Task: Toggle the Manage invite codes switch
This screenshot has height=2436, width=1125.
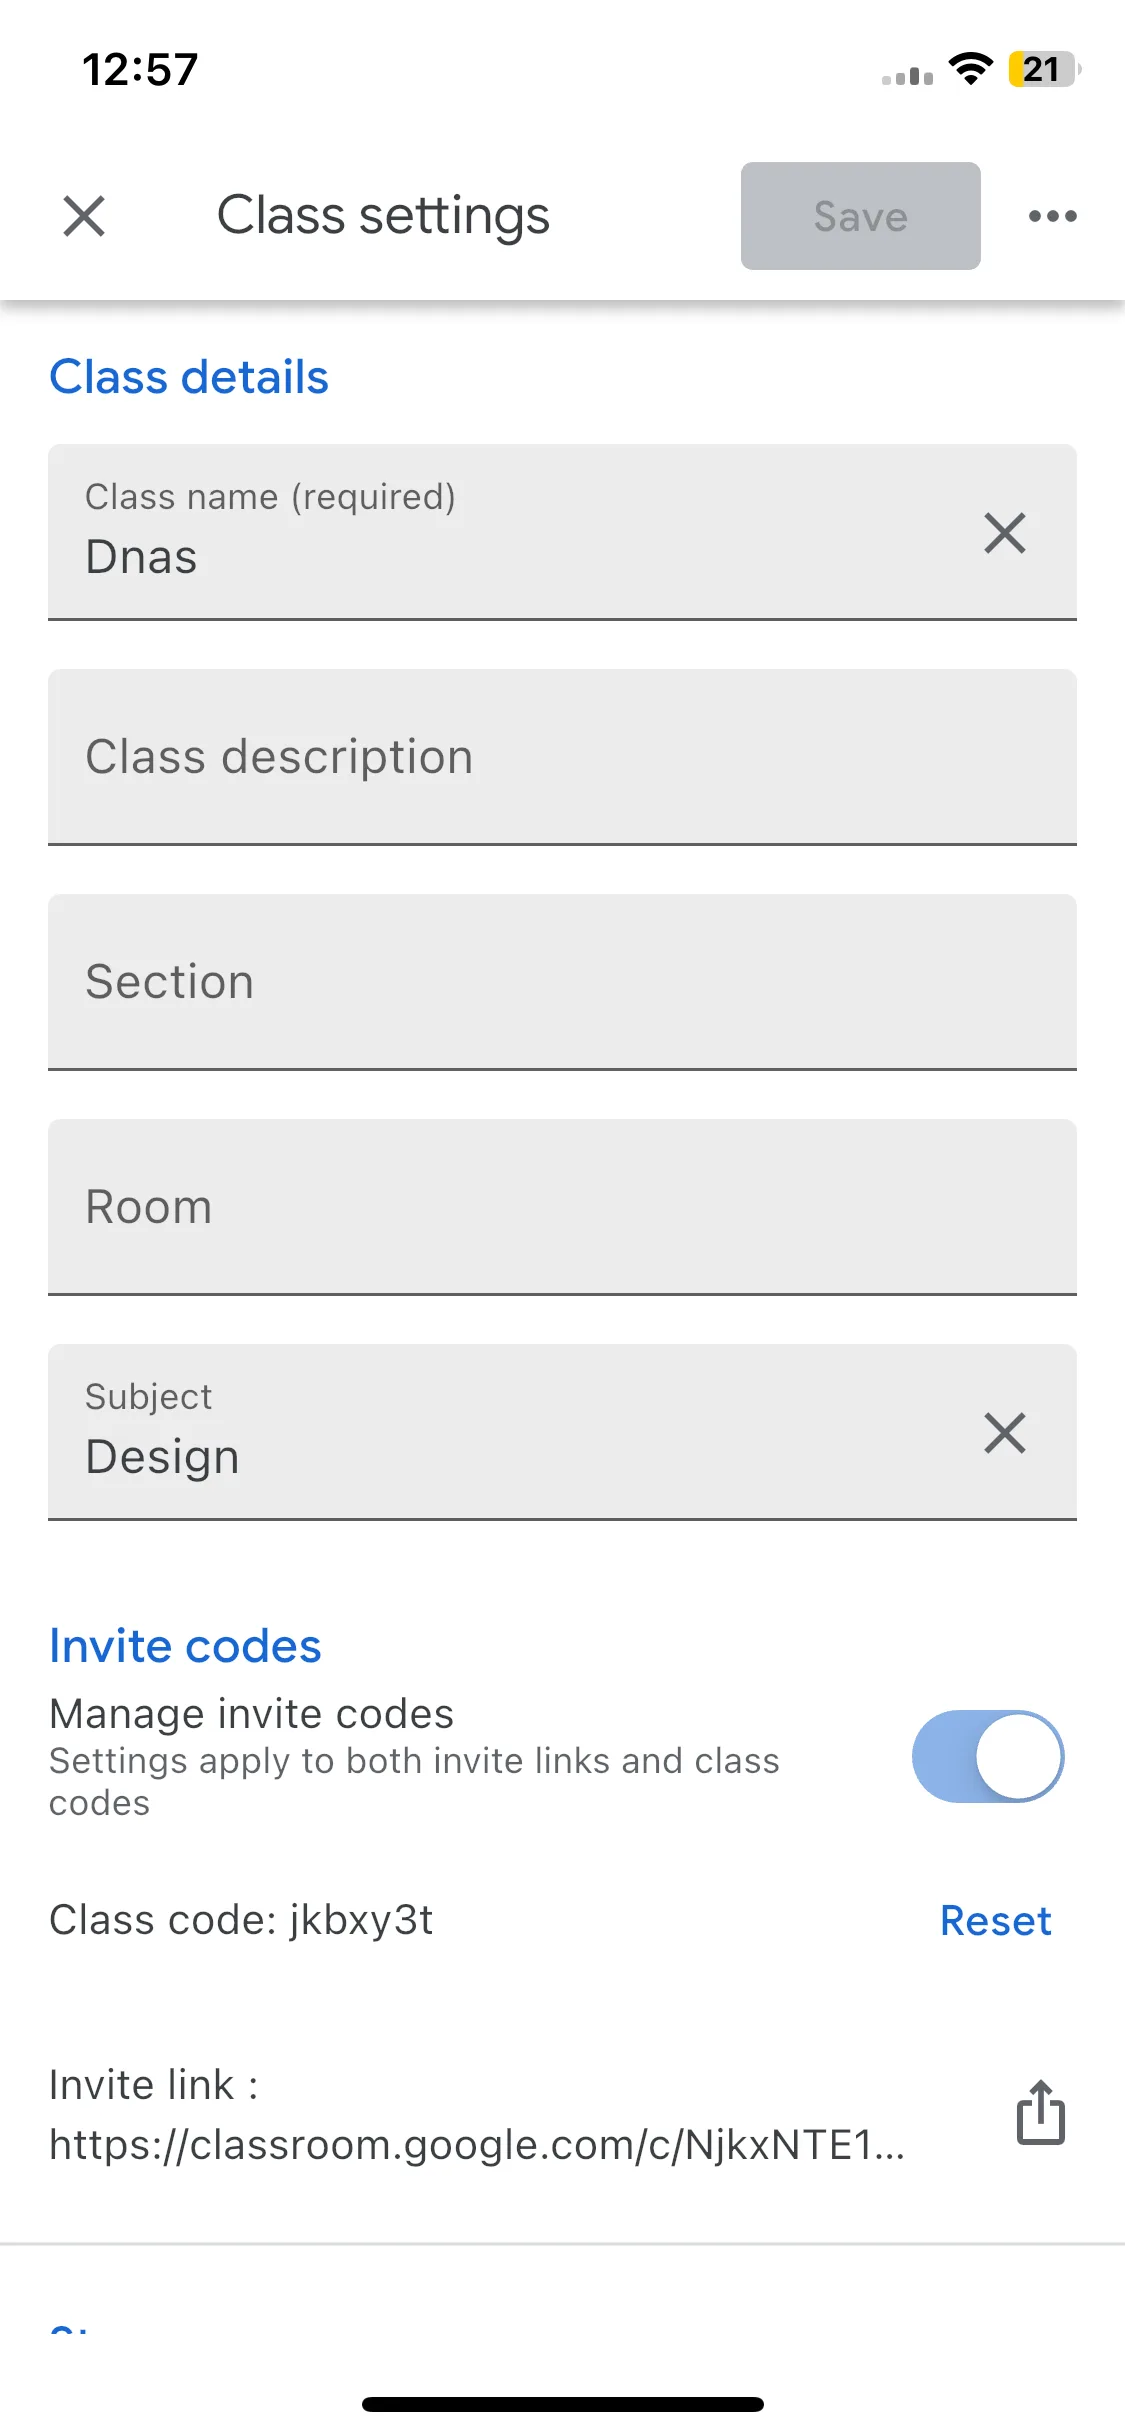Action: click(988, 1757)
